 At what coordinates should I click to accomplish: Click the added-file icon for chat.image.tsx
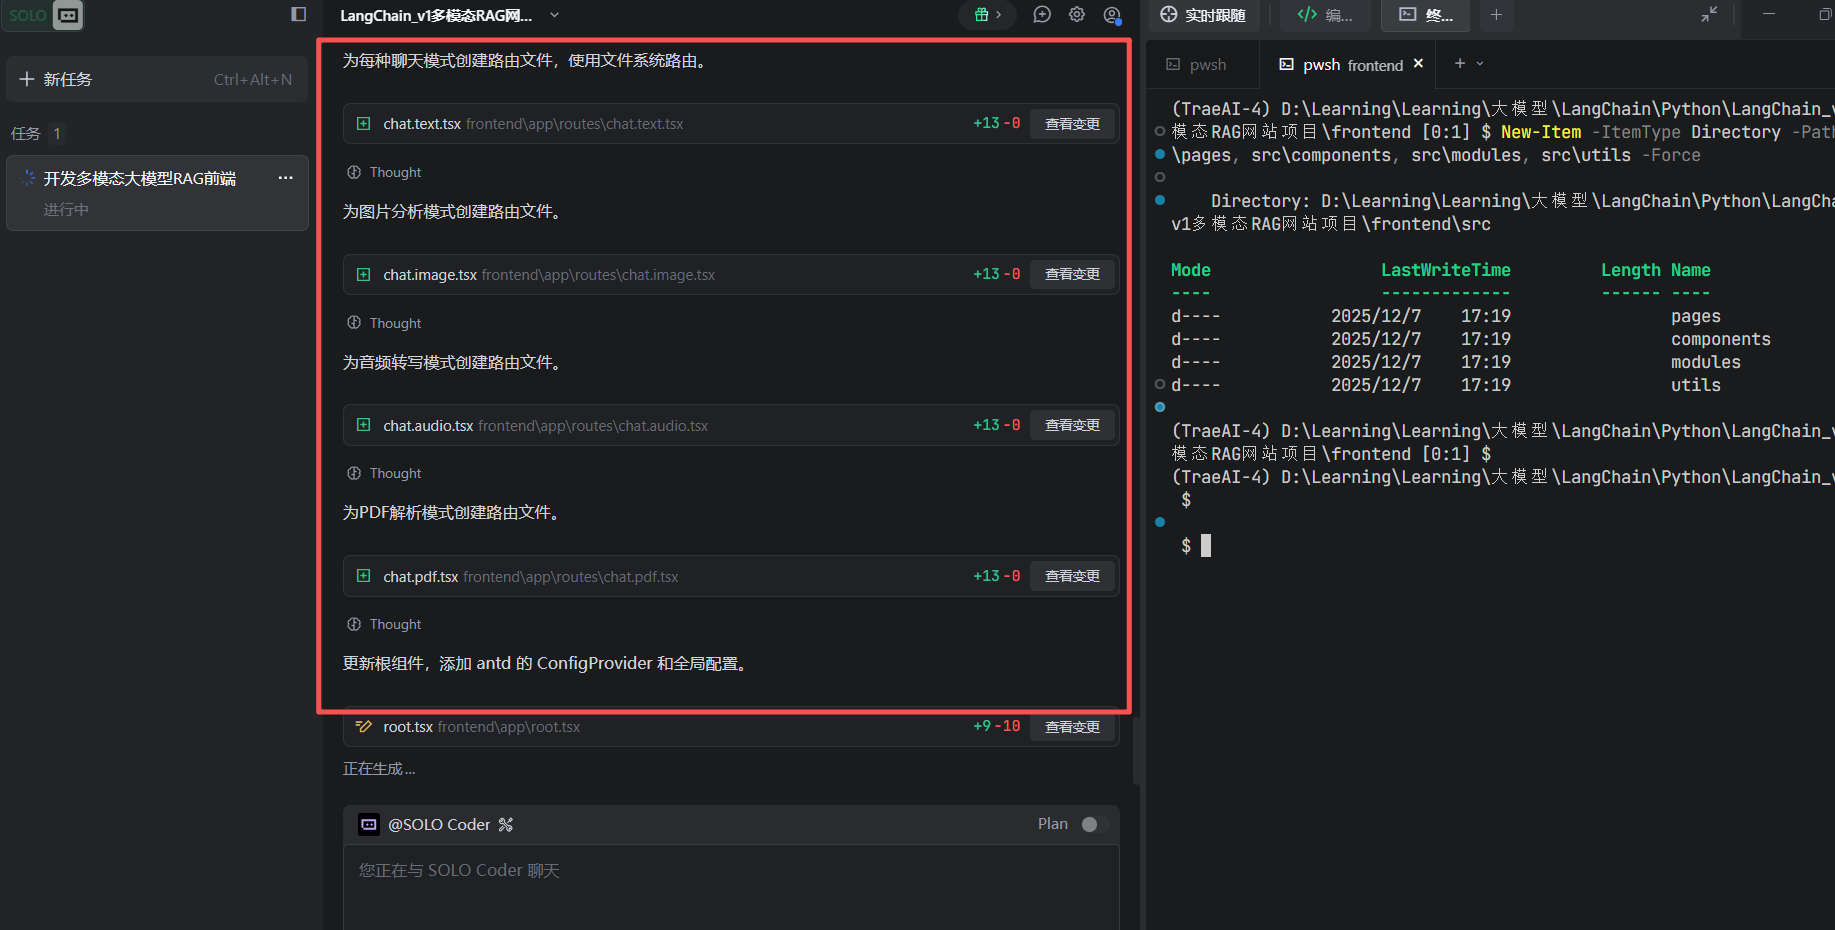(363, 275)
